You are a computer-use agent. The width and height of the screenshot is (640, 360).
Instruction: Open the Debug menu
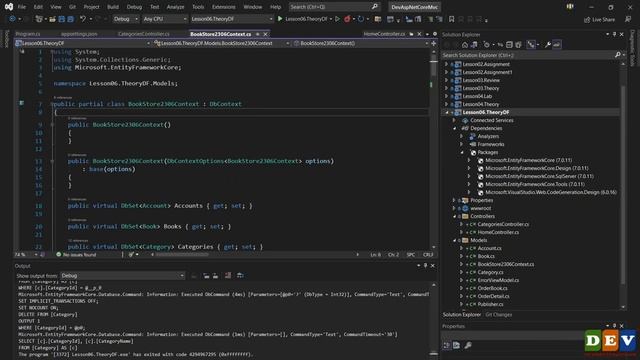(134, 7)
